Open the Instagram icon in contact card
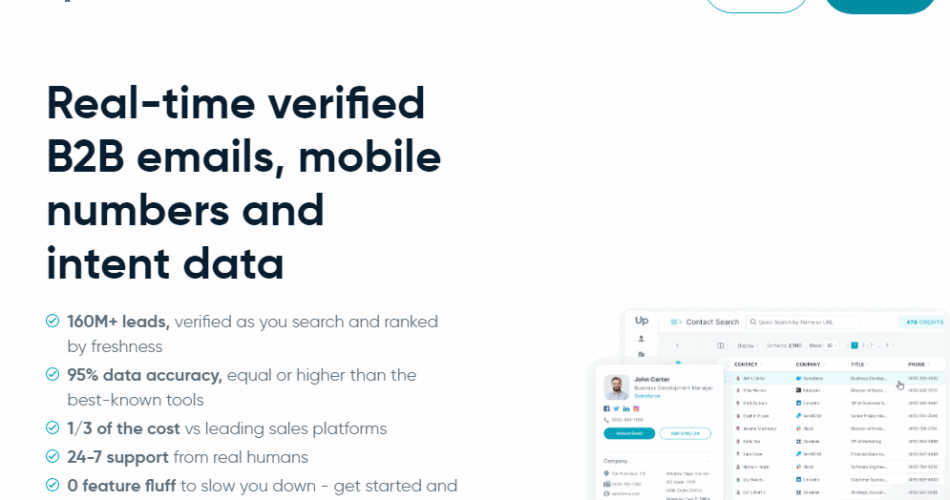This screenshot has width=950, height=500. (x=636, y=409)
